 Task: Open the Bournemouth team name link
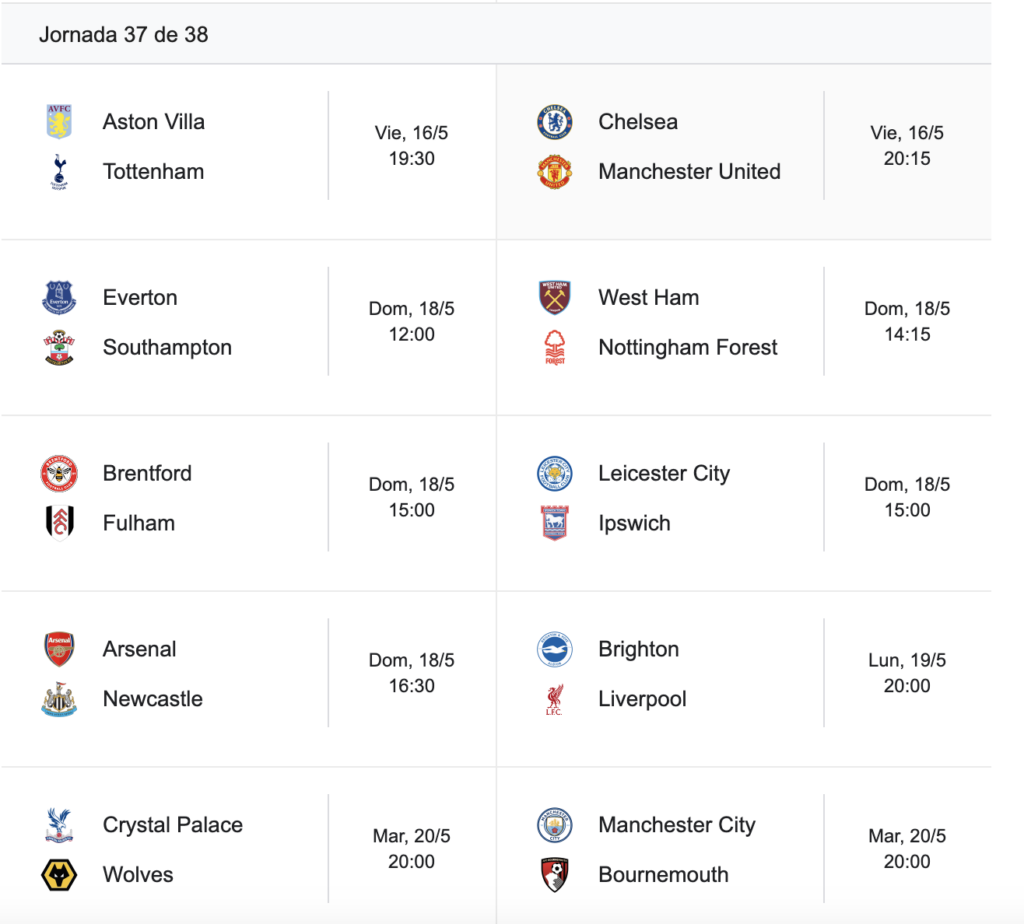[x=663, y=874]
